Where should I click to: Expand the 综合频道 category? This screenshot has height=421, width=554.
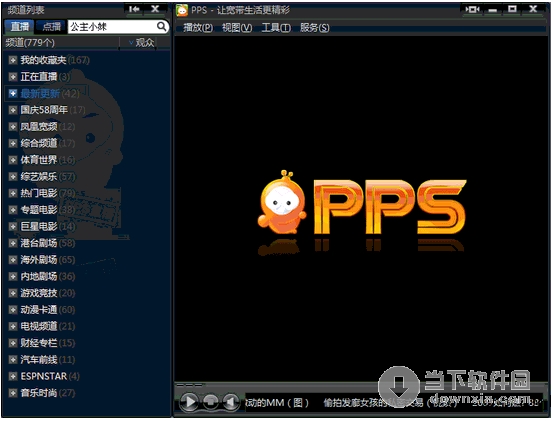click(13, 143)
